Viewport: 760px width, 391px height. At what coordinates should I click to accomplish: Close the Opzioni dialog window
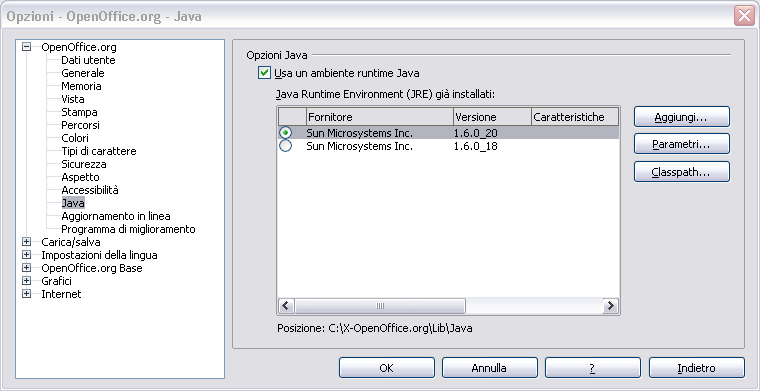point(744,16)
